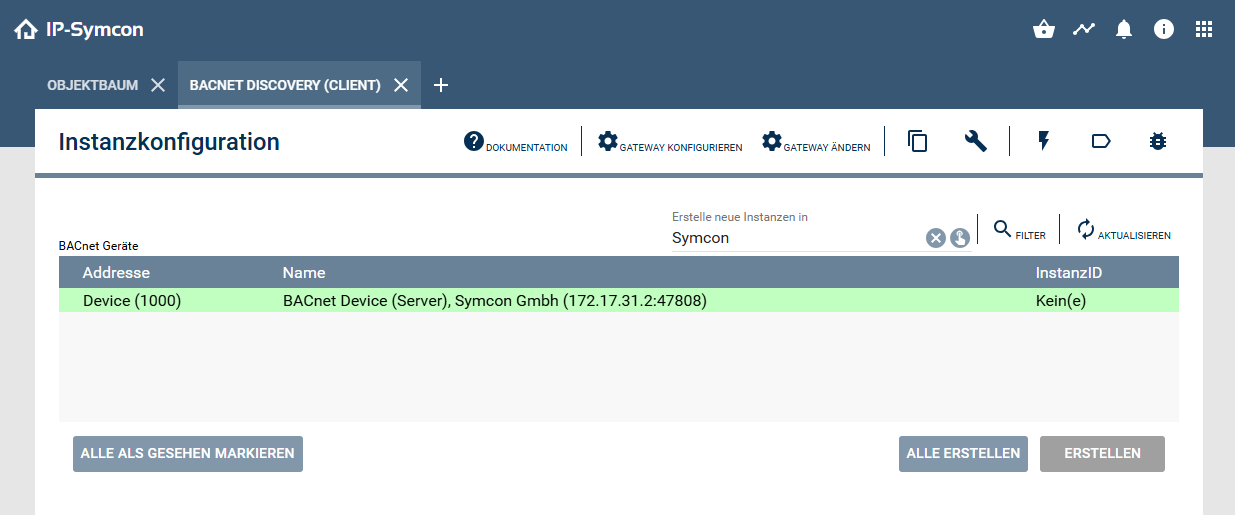
Task: Open the apps grid menu
Action: click(1204, 30)
